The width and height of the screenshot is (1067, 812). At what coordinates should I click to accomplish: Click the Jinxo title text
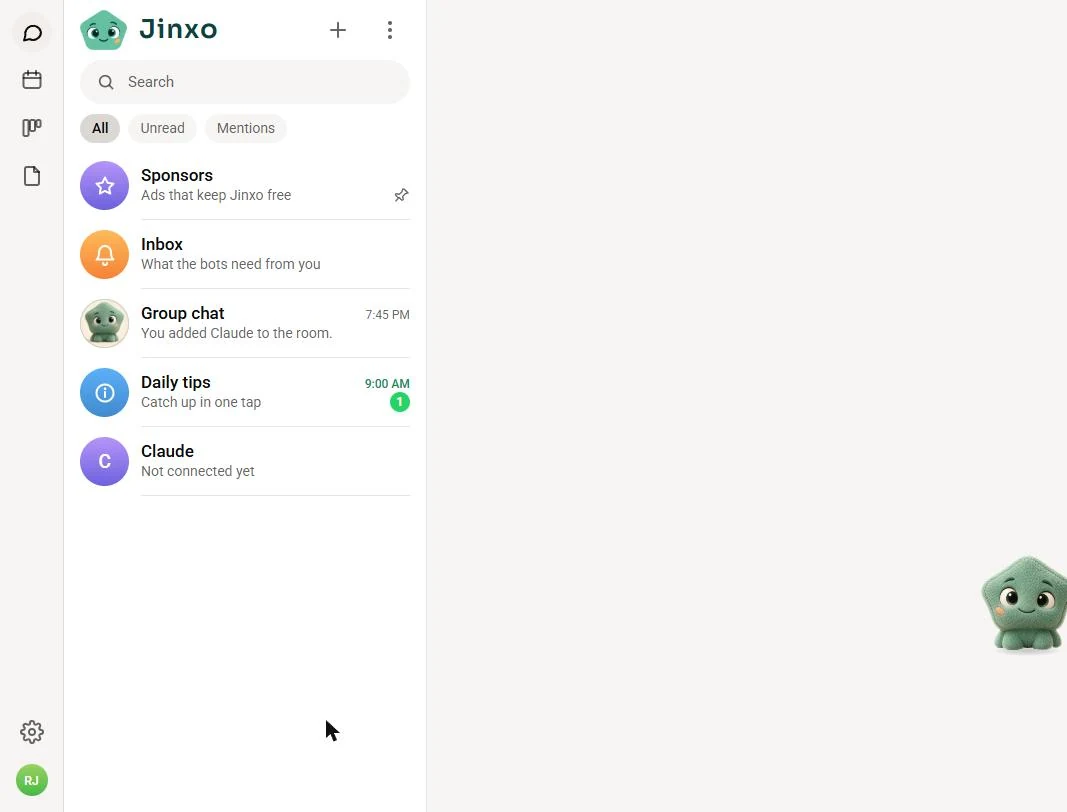tap(178, 29)
